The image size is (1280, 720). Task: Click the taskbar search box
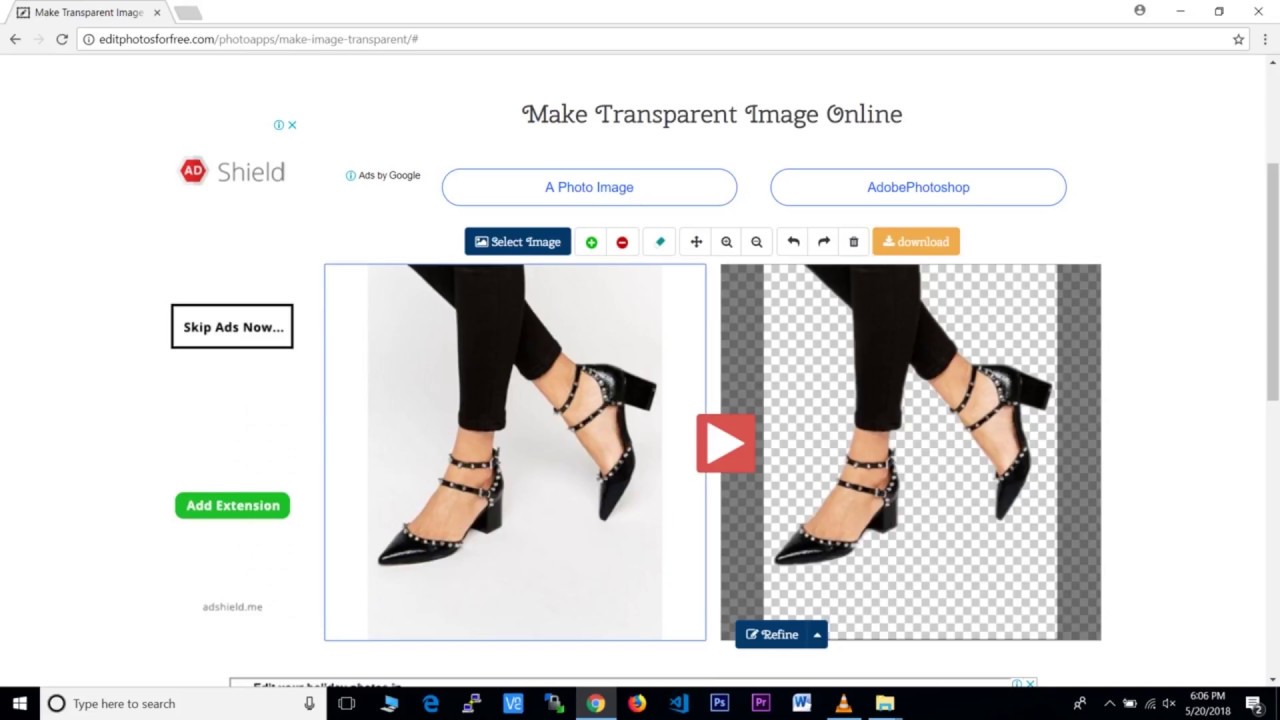point(182,703)
